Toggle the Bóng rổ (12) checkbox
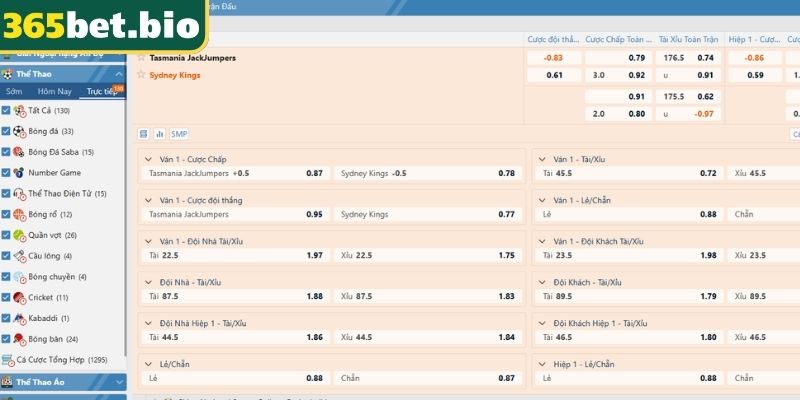800x400 pixels. [6, 214]
